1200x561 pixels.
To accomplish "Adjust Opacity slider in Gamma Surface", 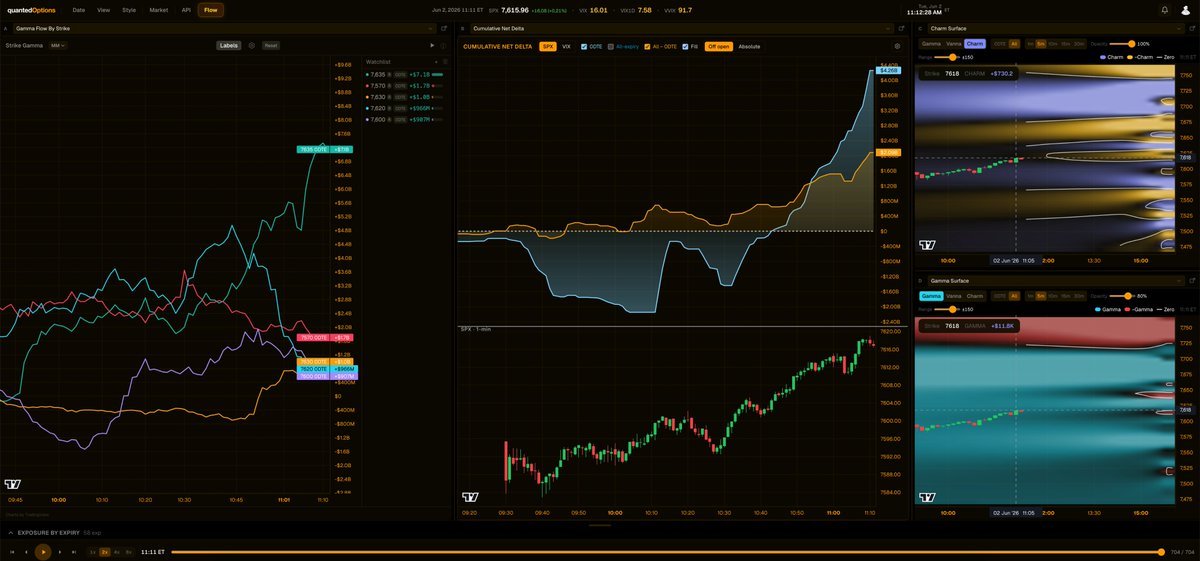I will 1122,296.
